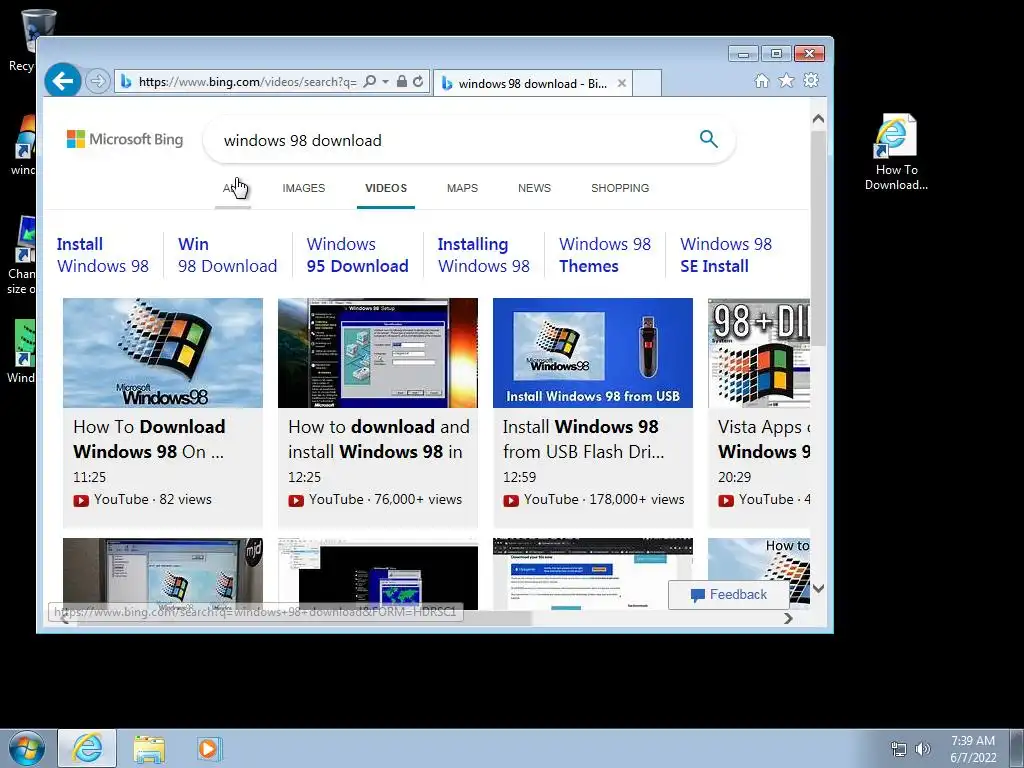This screenshot has height=768, width=1024.
Task: Open related search 'Install Windows 98'
Action: (x=103, y=255)
